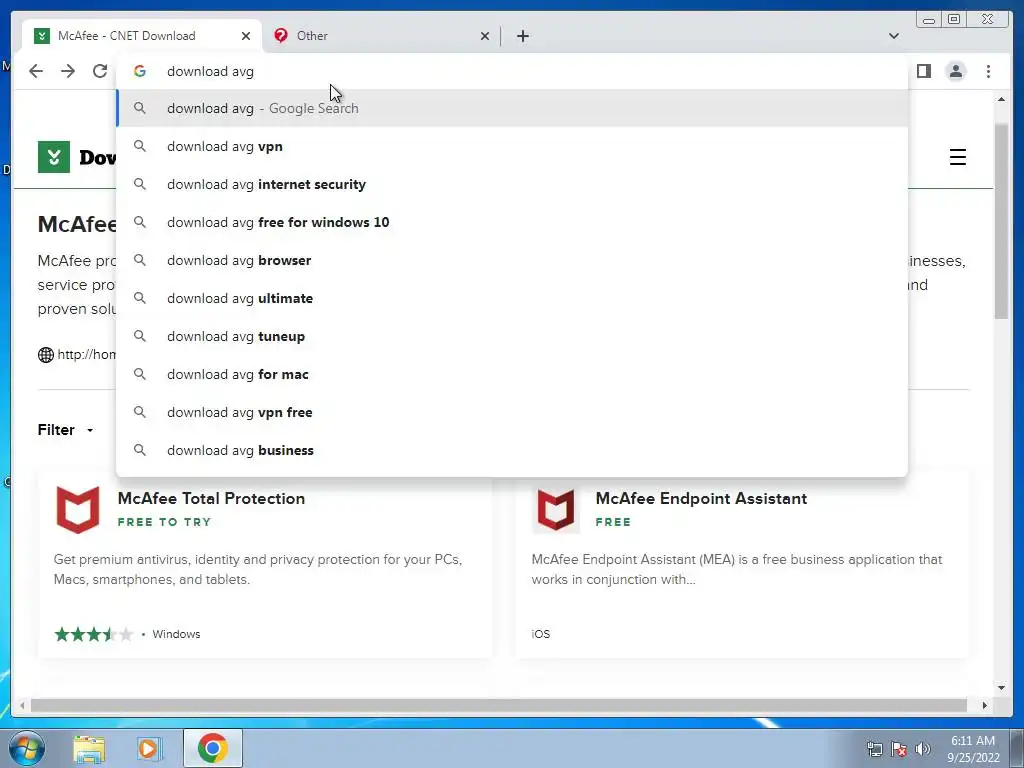Open Windows Media Player in the taskbar
1024x768 pixels.
pos(150,749)
